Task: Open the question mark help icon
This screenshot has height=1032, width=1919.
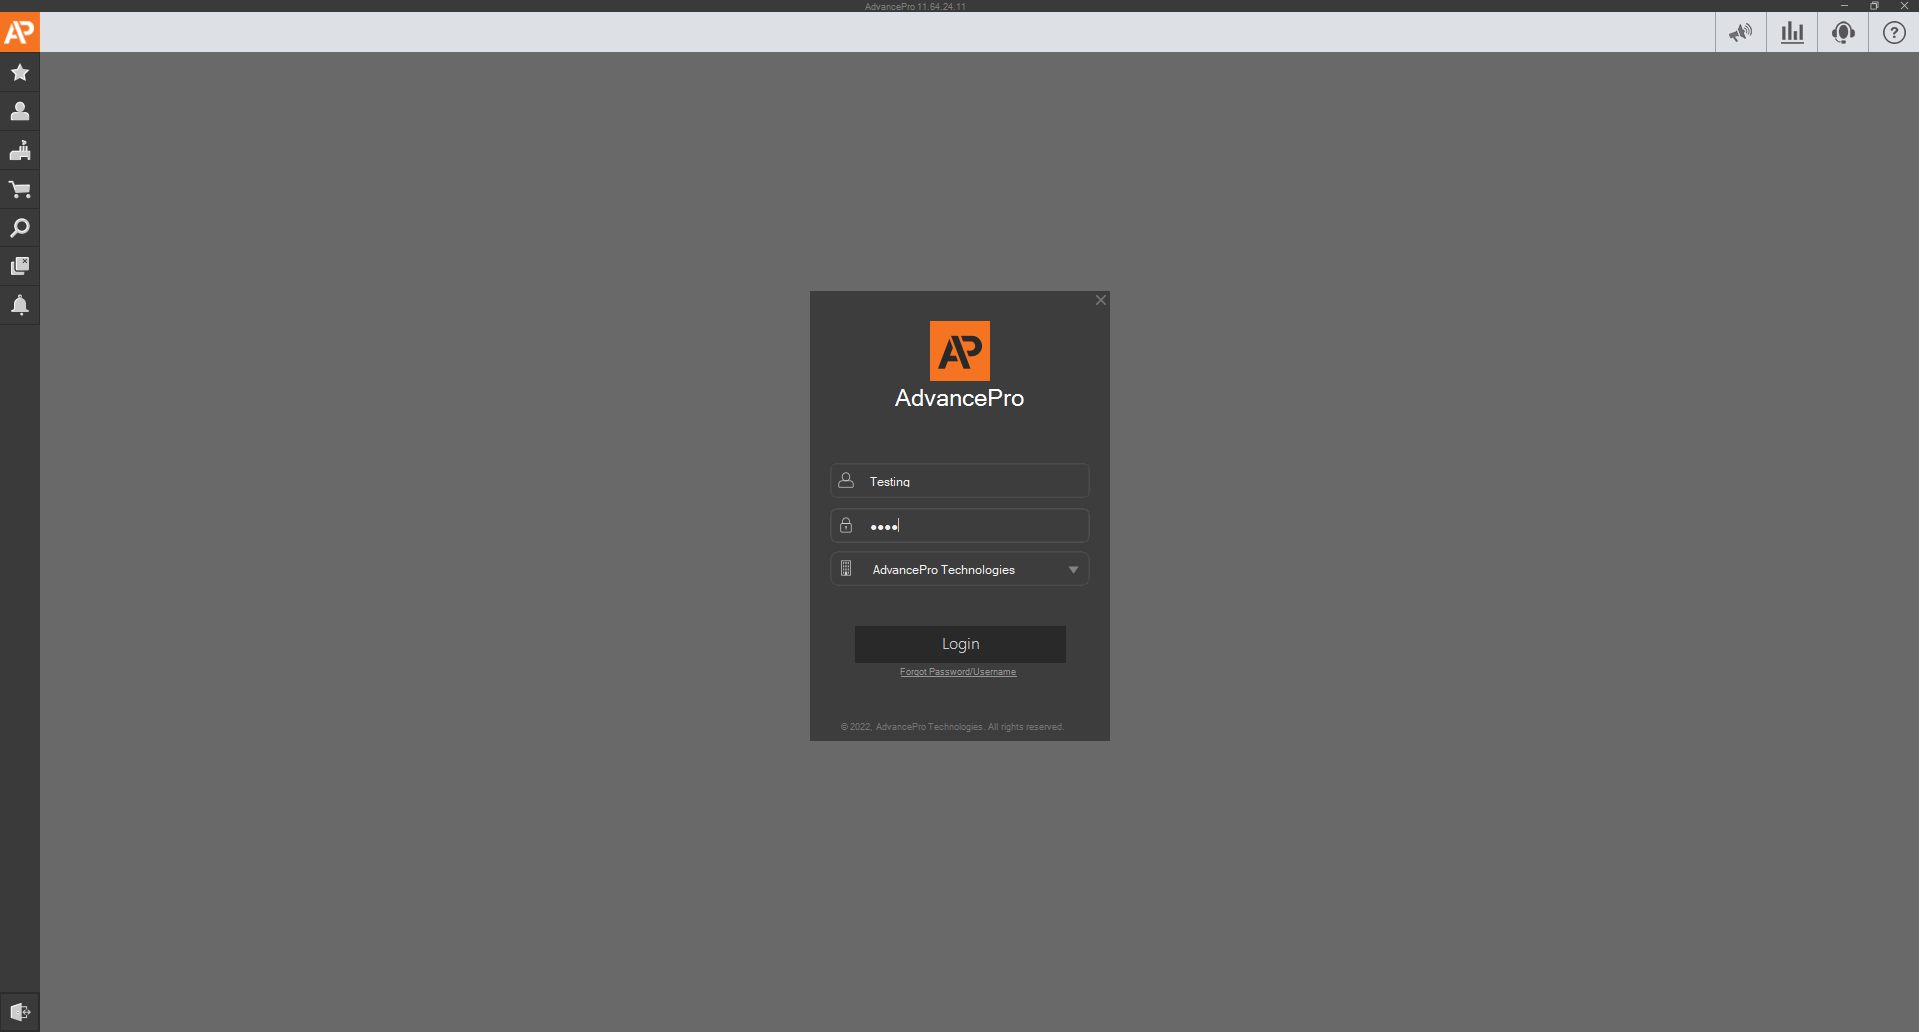Action: pos(1894,33)
